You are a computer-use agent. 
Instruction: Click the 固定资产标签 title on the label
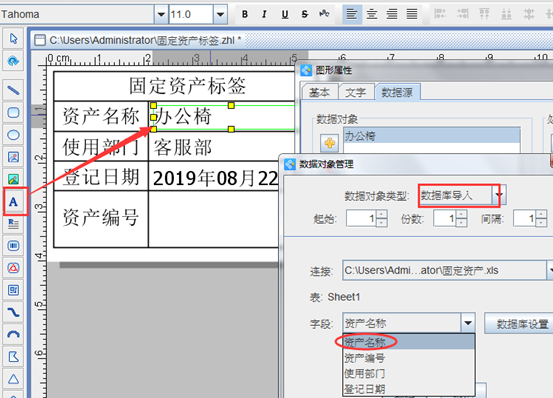tap(187, 86)
